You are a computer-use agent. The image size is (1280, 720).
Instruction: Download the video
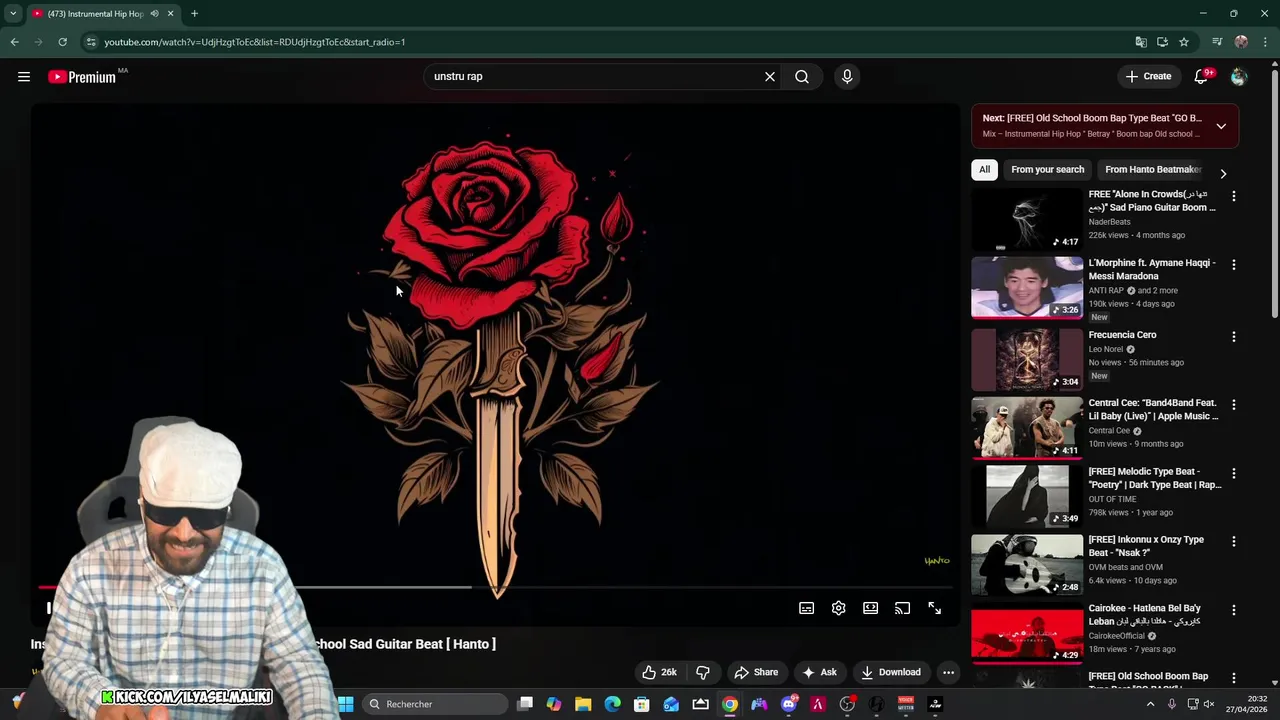[x=891, y=672]
